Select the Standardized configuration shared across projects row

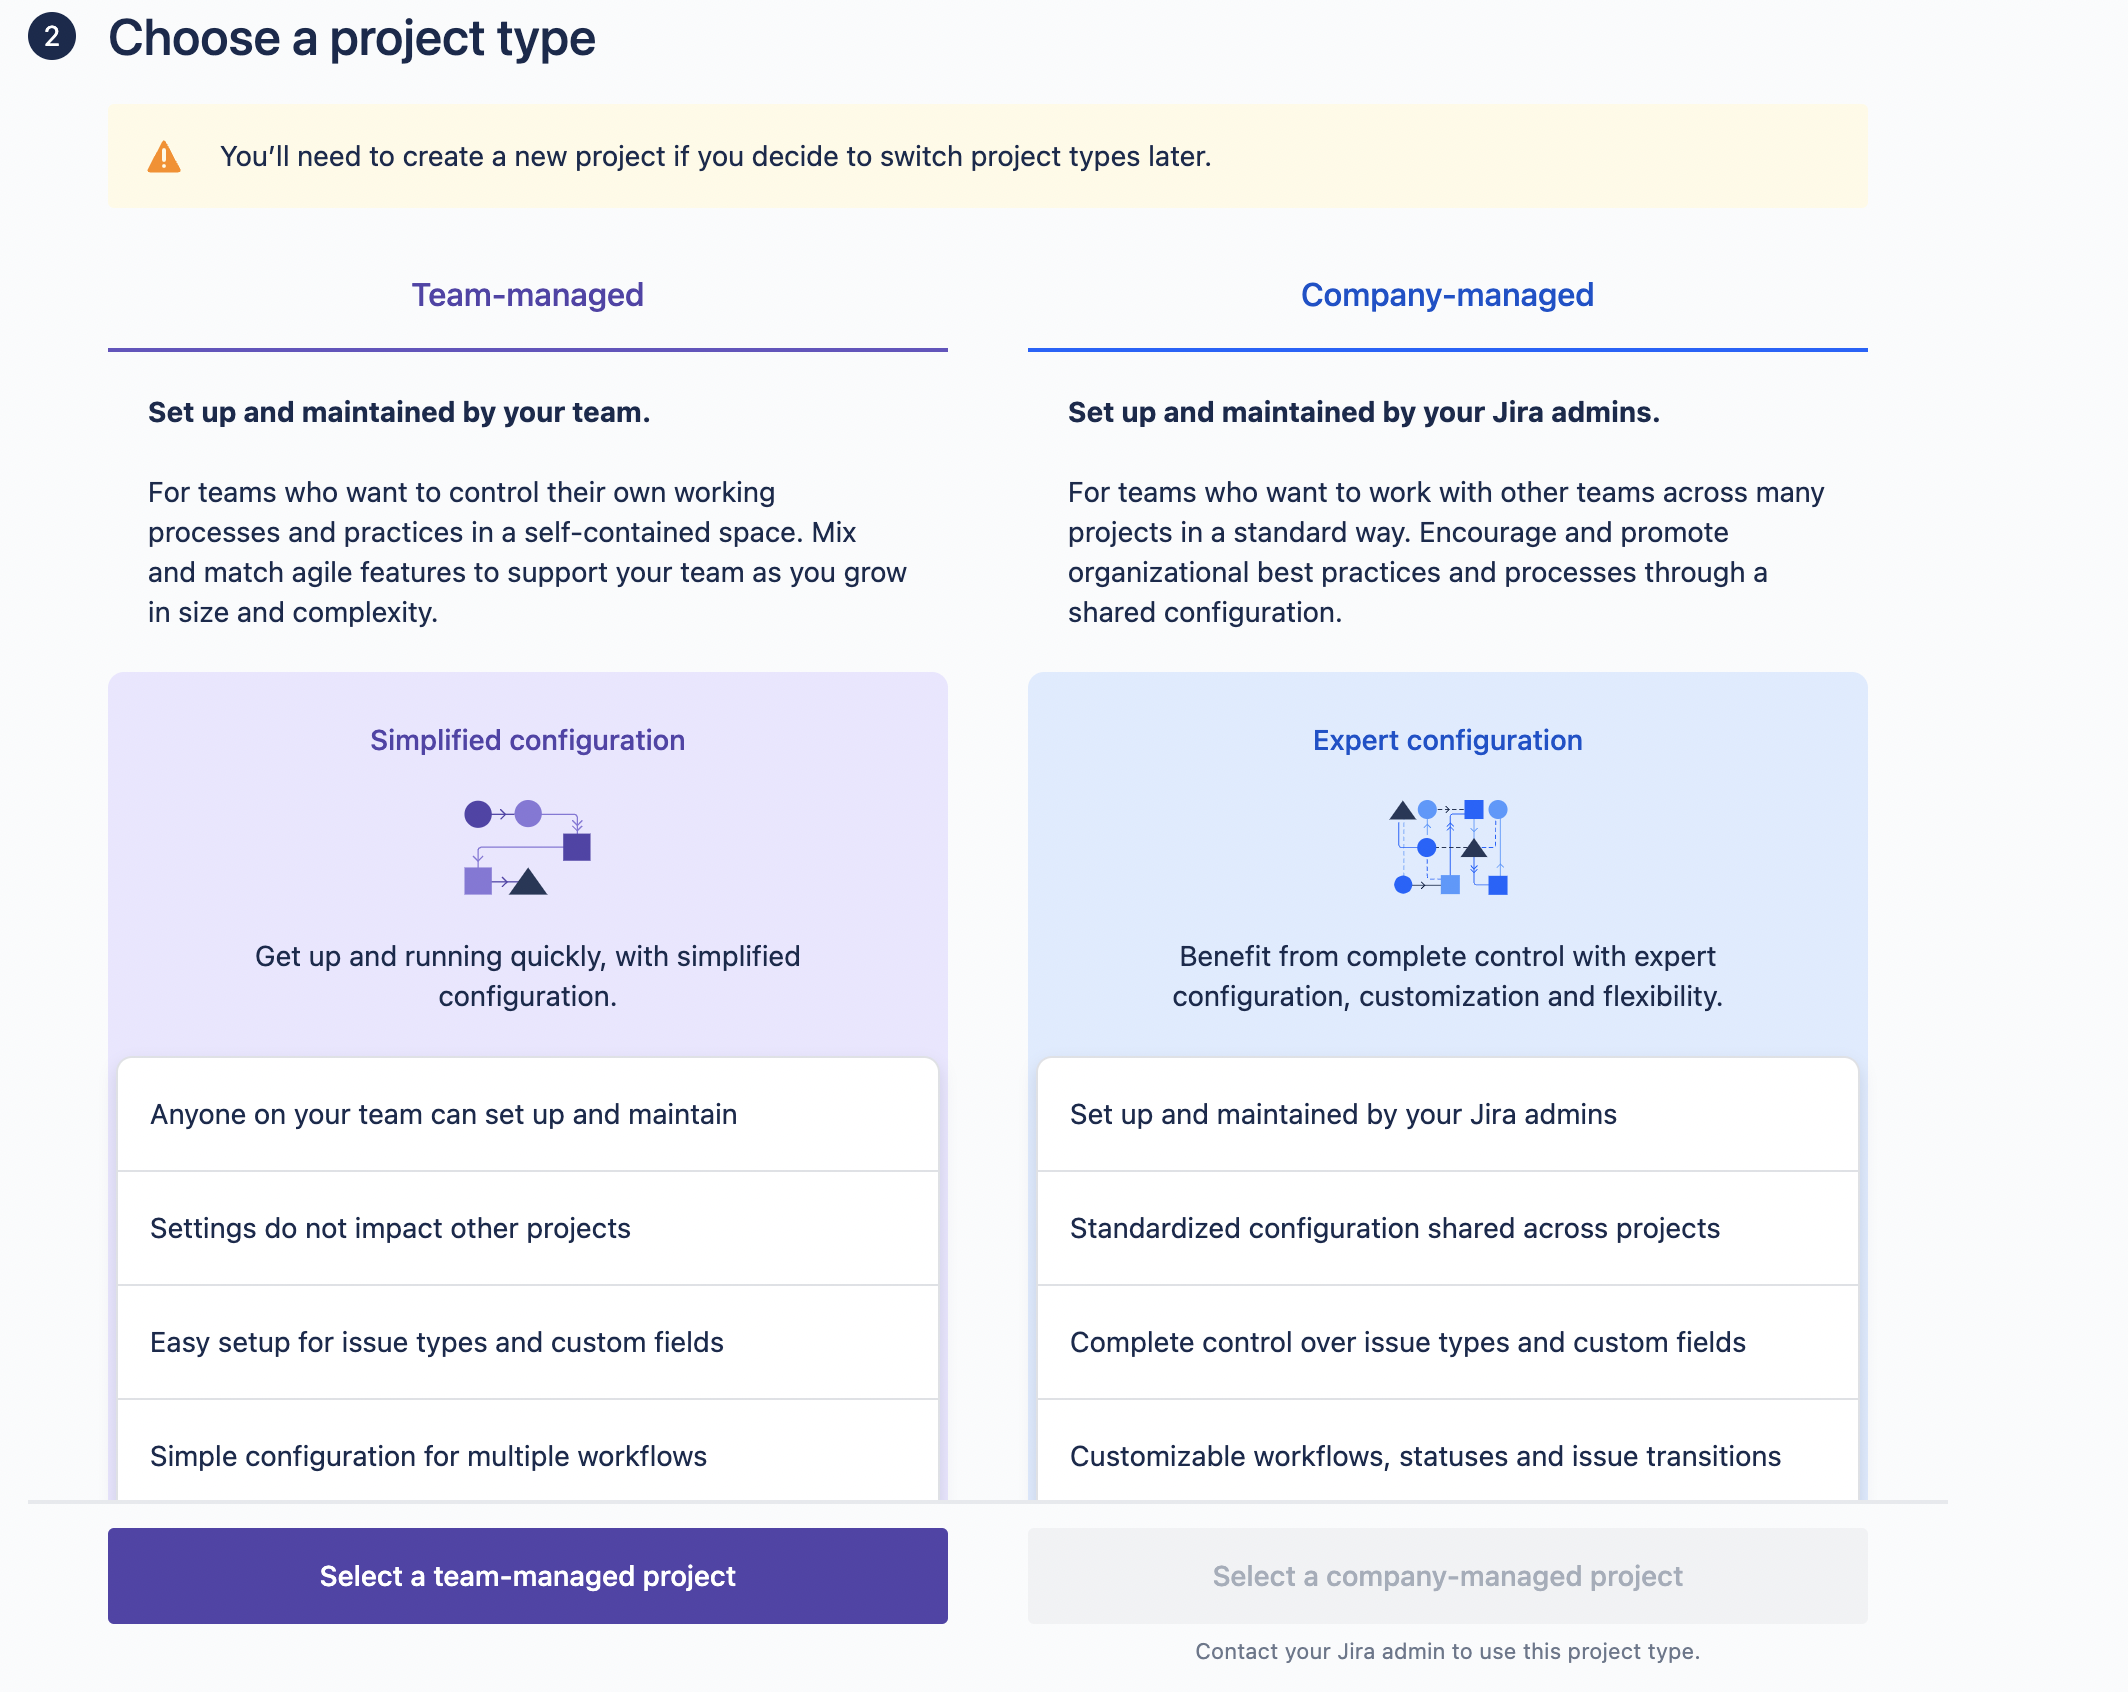click(1447, 1228)
